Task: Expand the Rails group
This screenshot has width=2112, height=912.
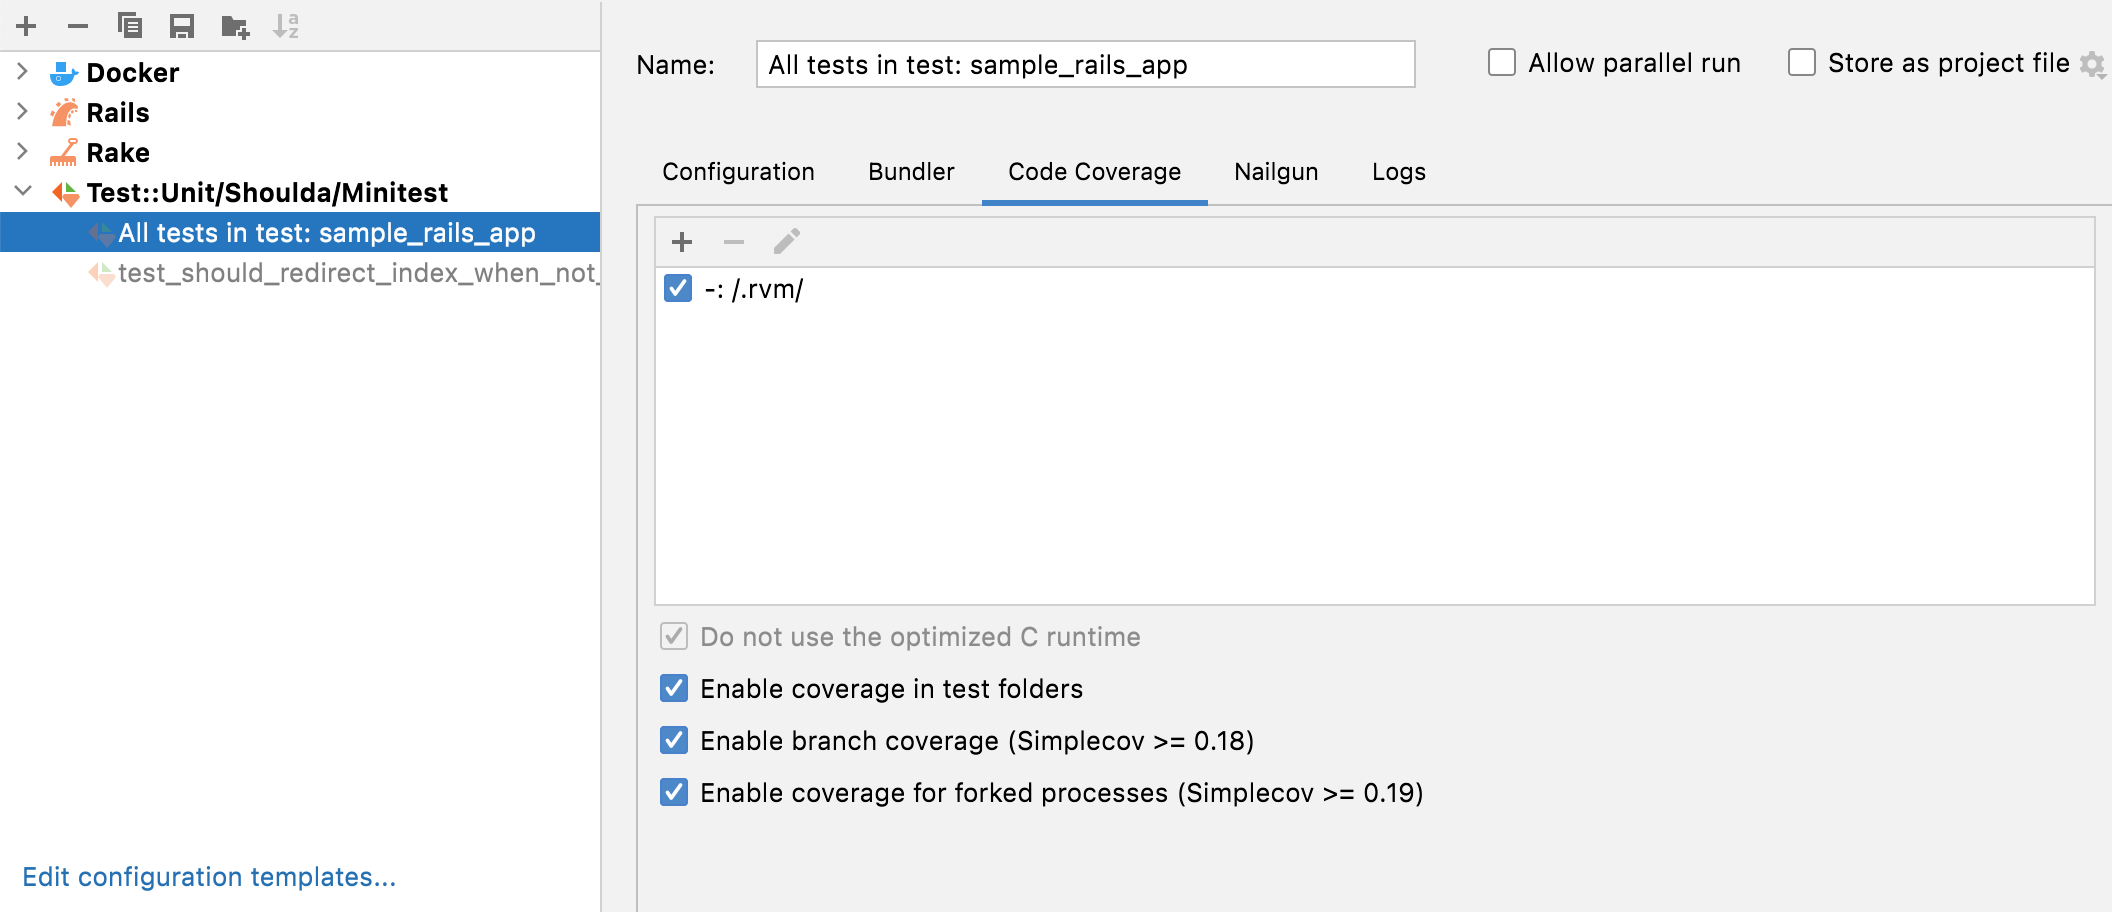Action: (x=22, y=112)
